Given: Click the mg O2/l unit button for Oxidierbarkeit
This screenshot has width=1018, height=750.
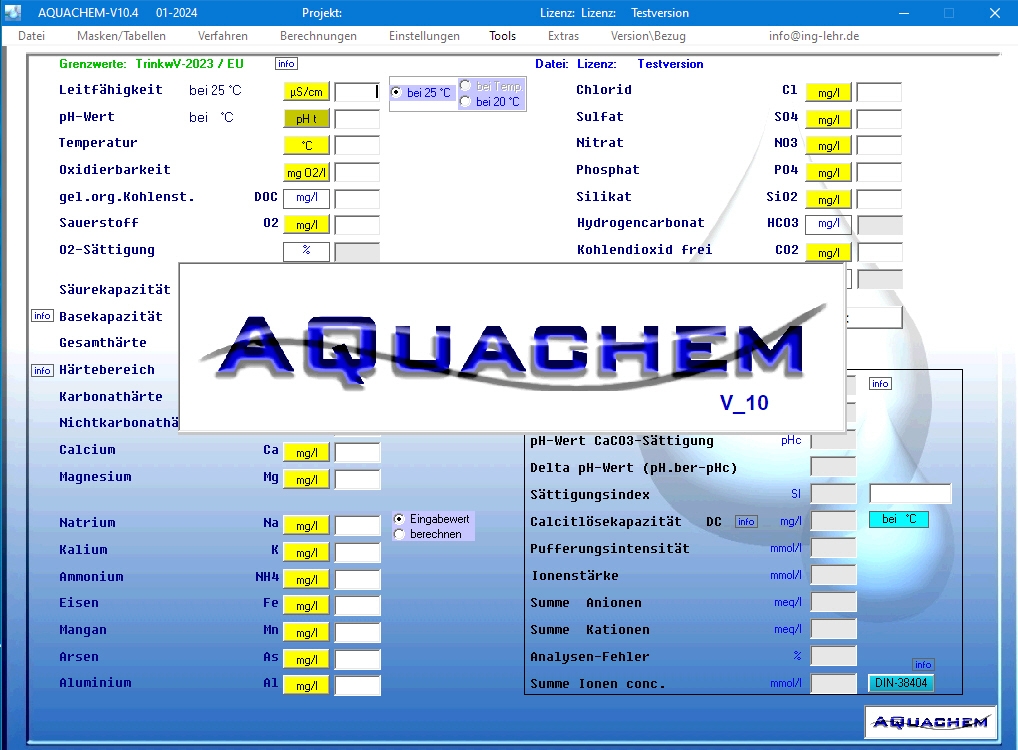Looking at the screenshot, I should point(306,173).
